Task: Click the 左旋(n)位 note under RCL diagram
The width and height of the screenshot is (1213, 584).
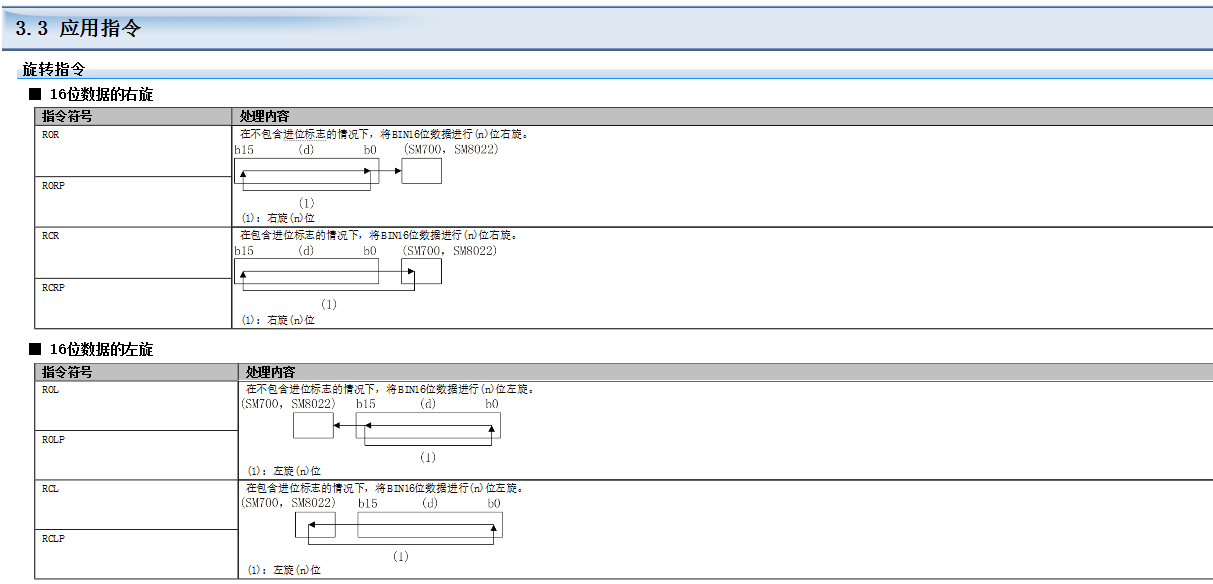Action: click(x=284, y=569)
